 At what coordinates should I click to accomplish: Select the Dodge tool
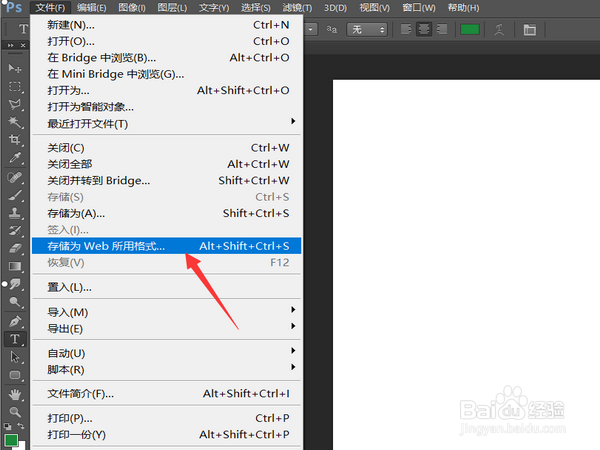(x=15, y=302)
